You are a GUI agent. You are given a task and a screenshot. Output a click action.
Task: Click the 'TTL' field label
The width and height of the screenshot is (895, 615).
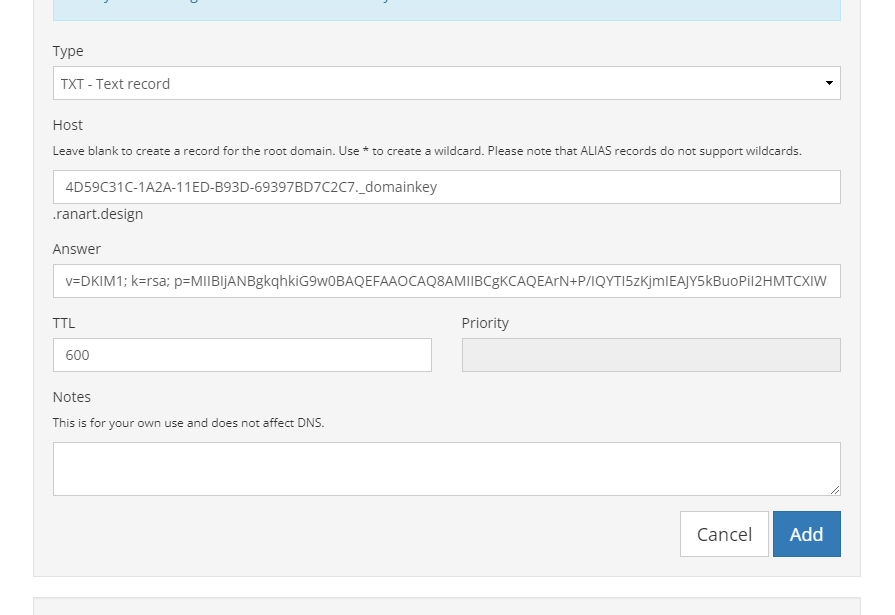pyautogui.click(x=64, y=323)
